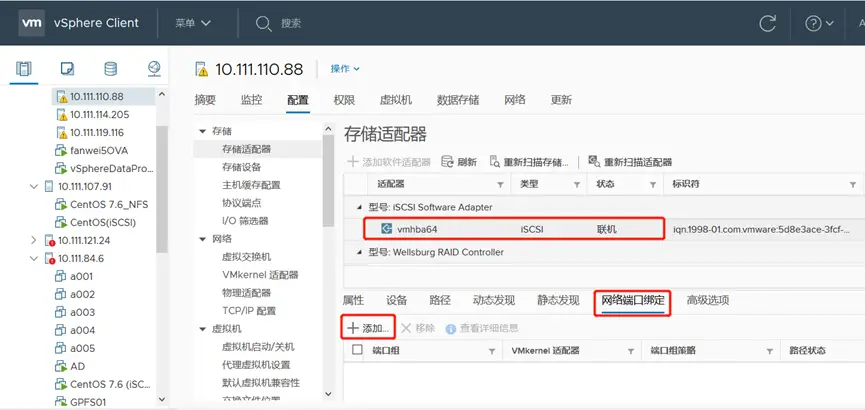Select CentOS 7.6_NFS virtual machine

tap(109, 204)
